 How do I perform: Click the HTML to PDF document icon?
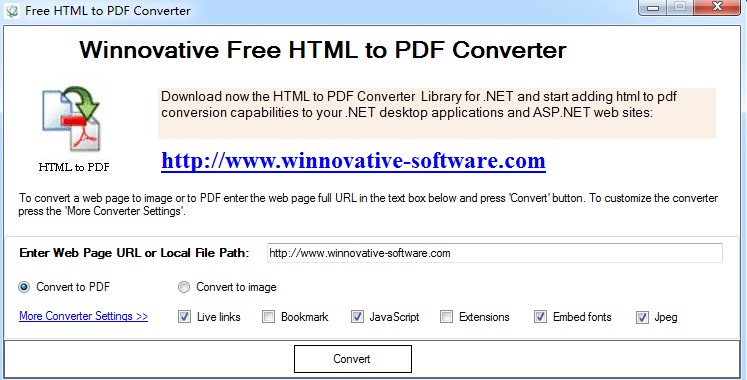[71, 119]
